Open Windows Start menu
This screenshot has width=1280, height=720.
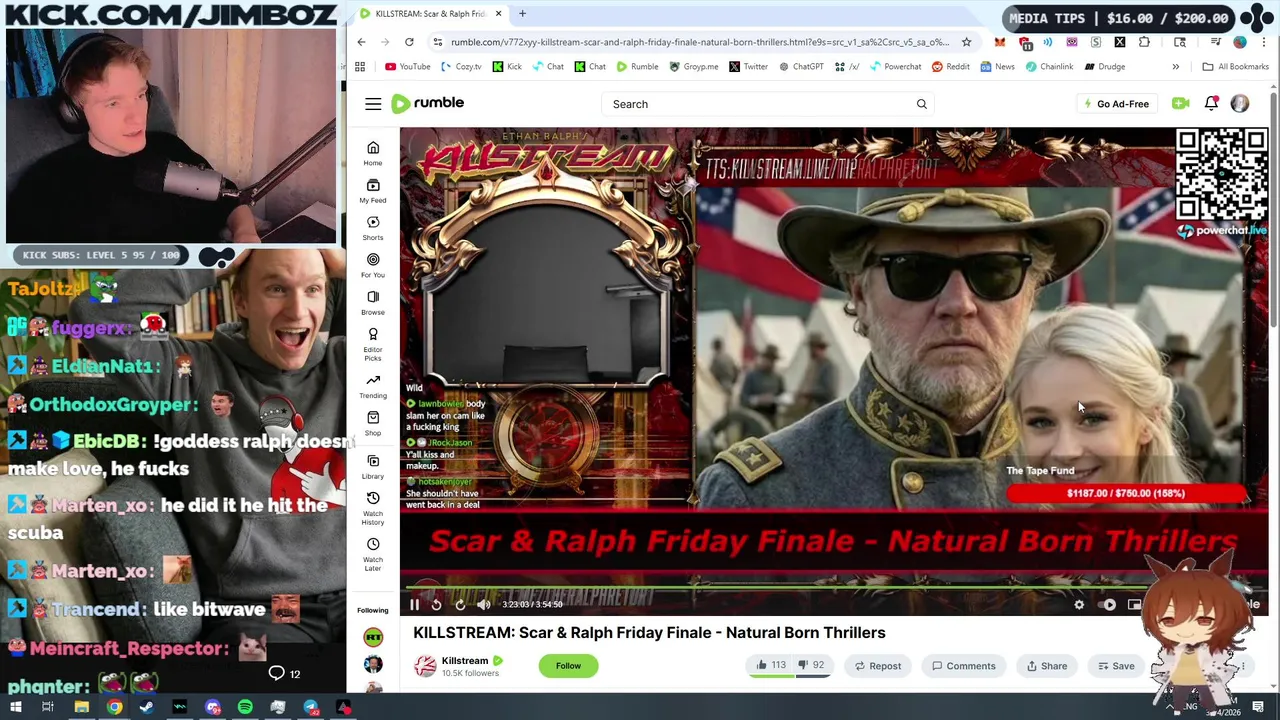click(x=15, y=708)
